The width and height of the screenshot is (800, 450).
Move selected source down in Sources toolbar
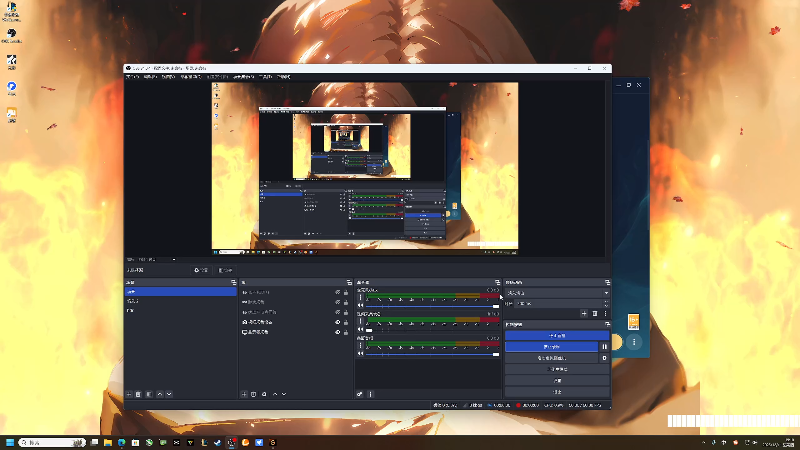click(284, 394)
